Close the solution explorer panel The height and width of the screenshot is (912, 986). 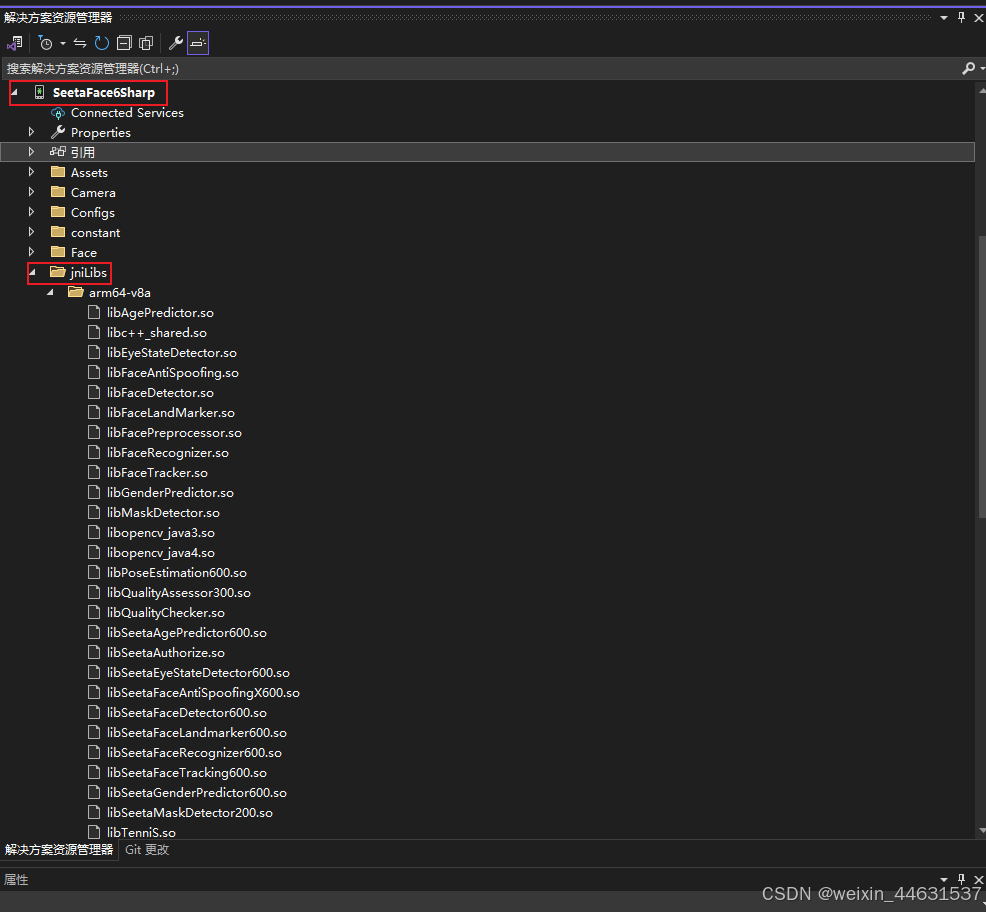coord(978,18)
